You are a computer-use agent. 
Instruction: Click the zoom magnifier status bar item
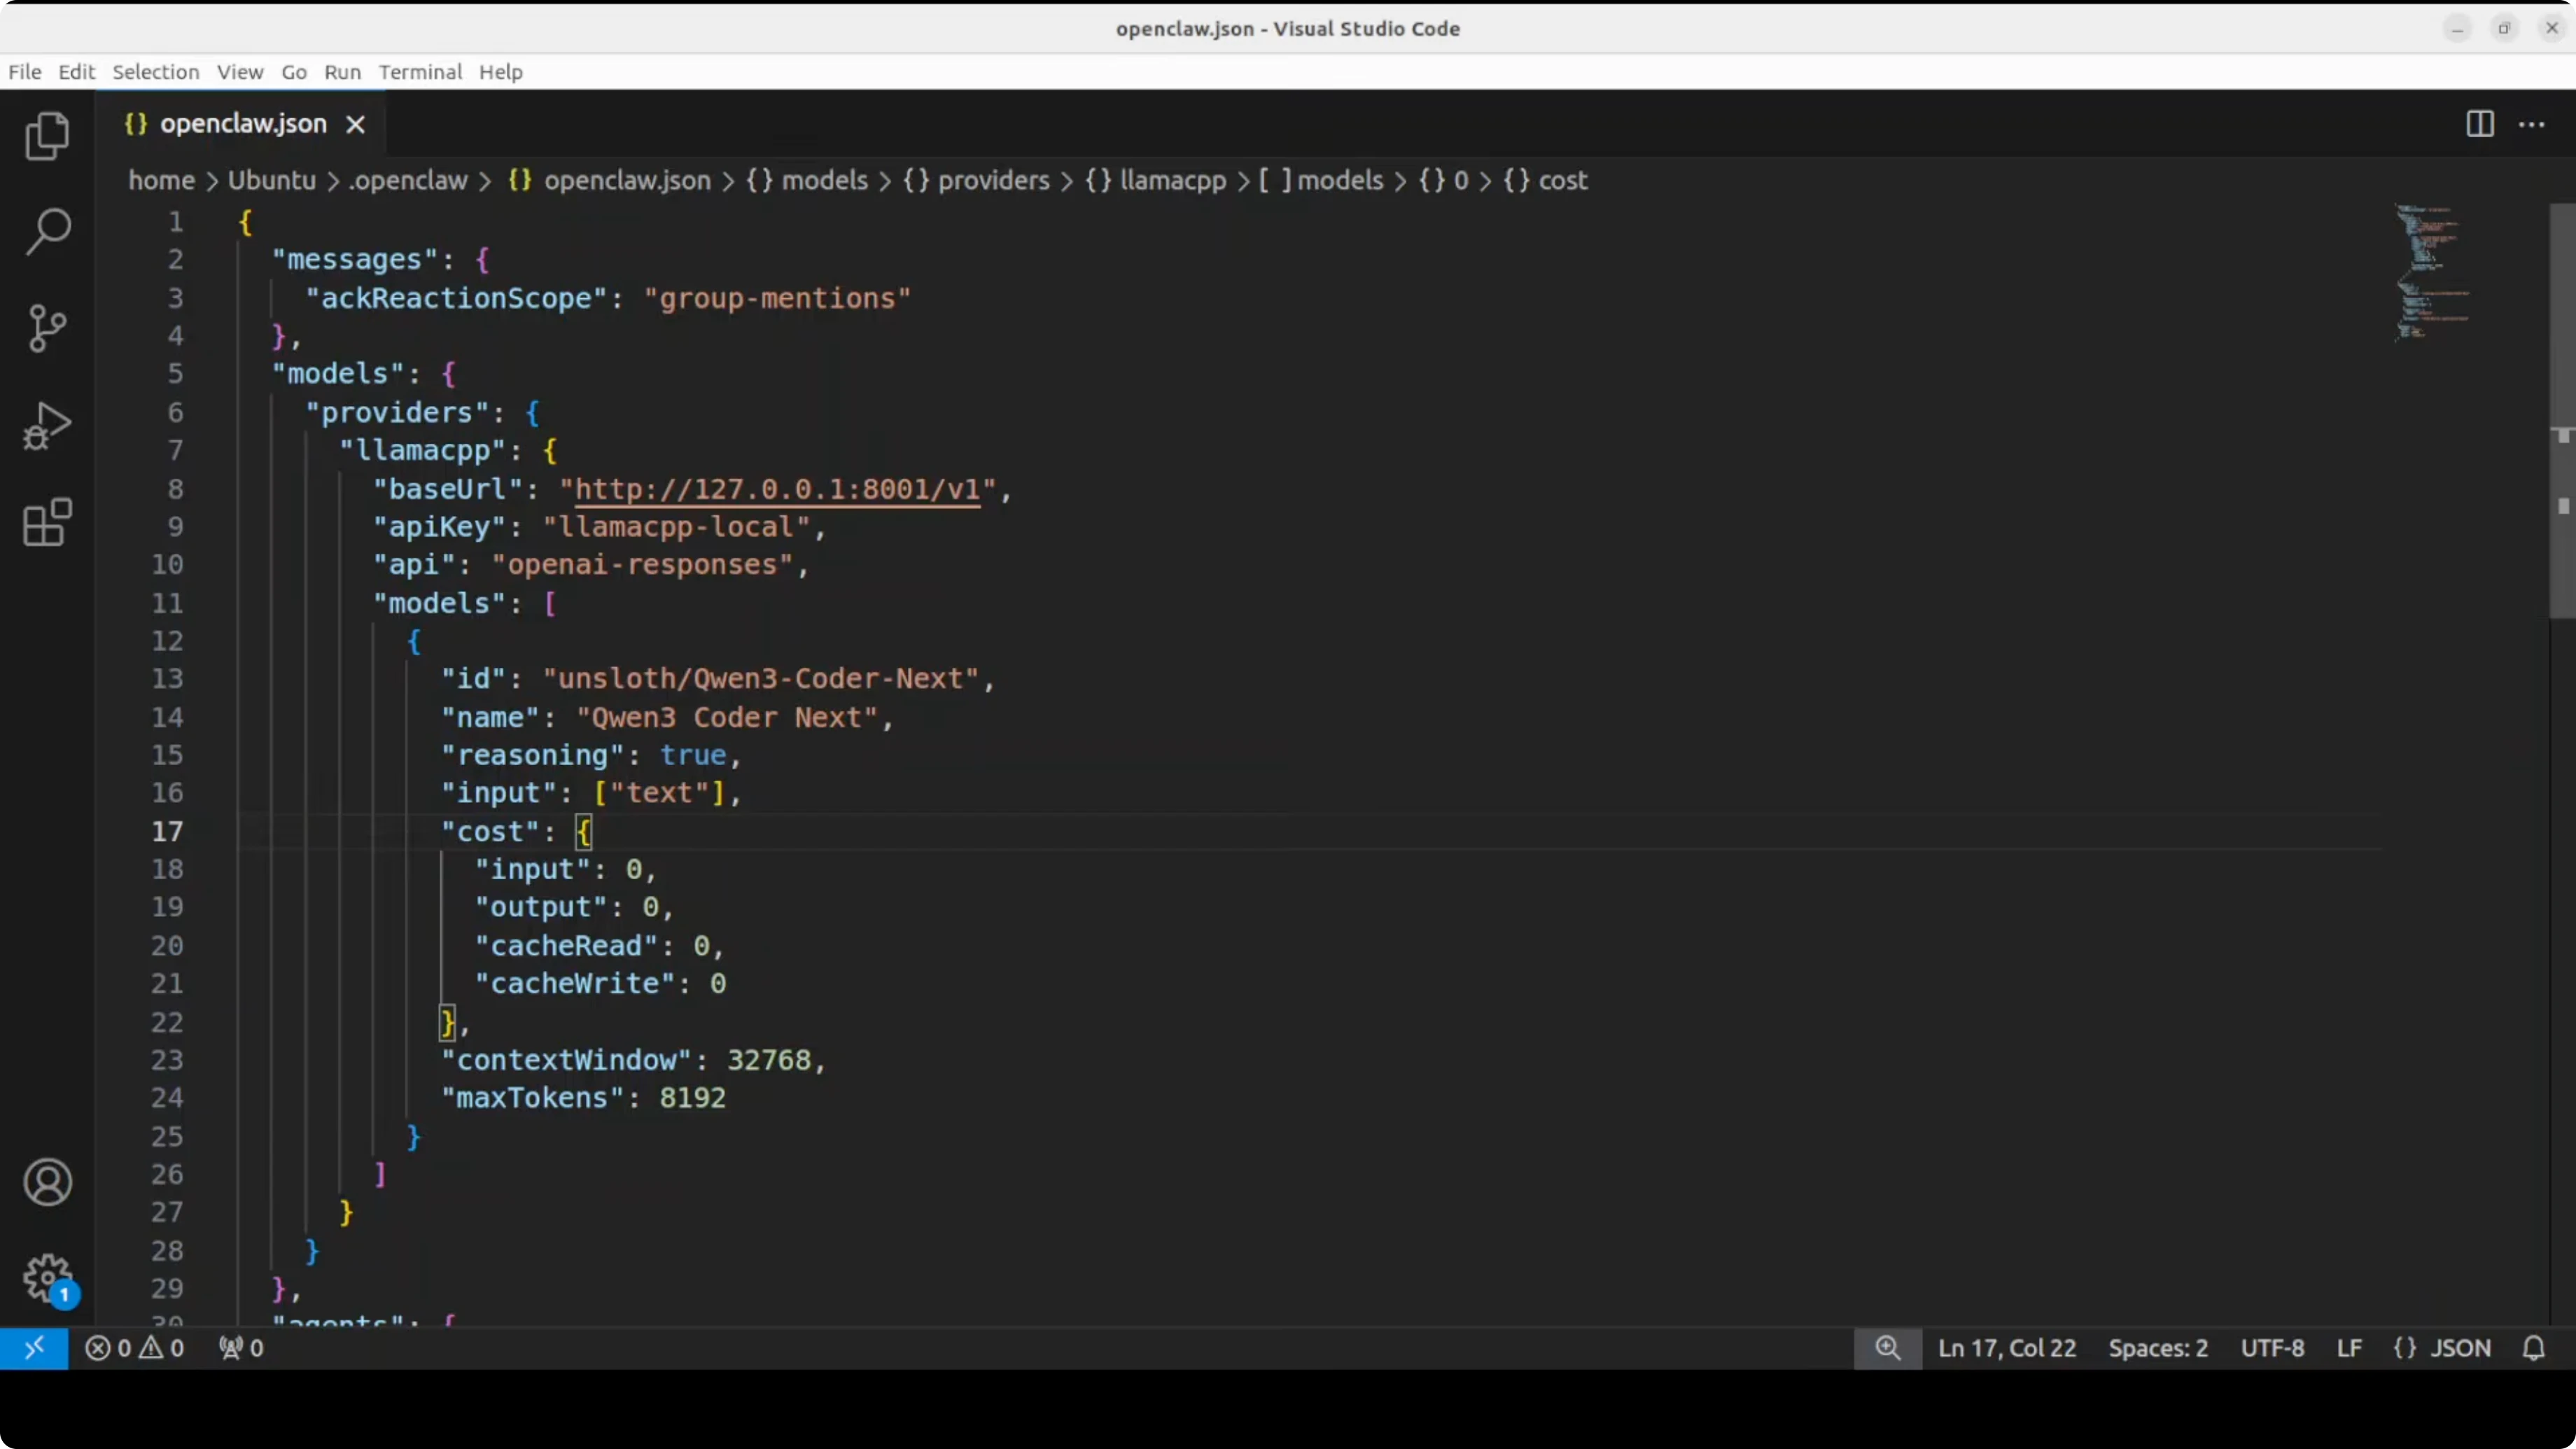point(1887,1348)
